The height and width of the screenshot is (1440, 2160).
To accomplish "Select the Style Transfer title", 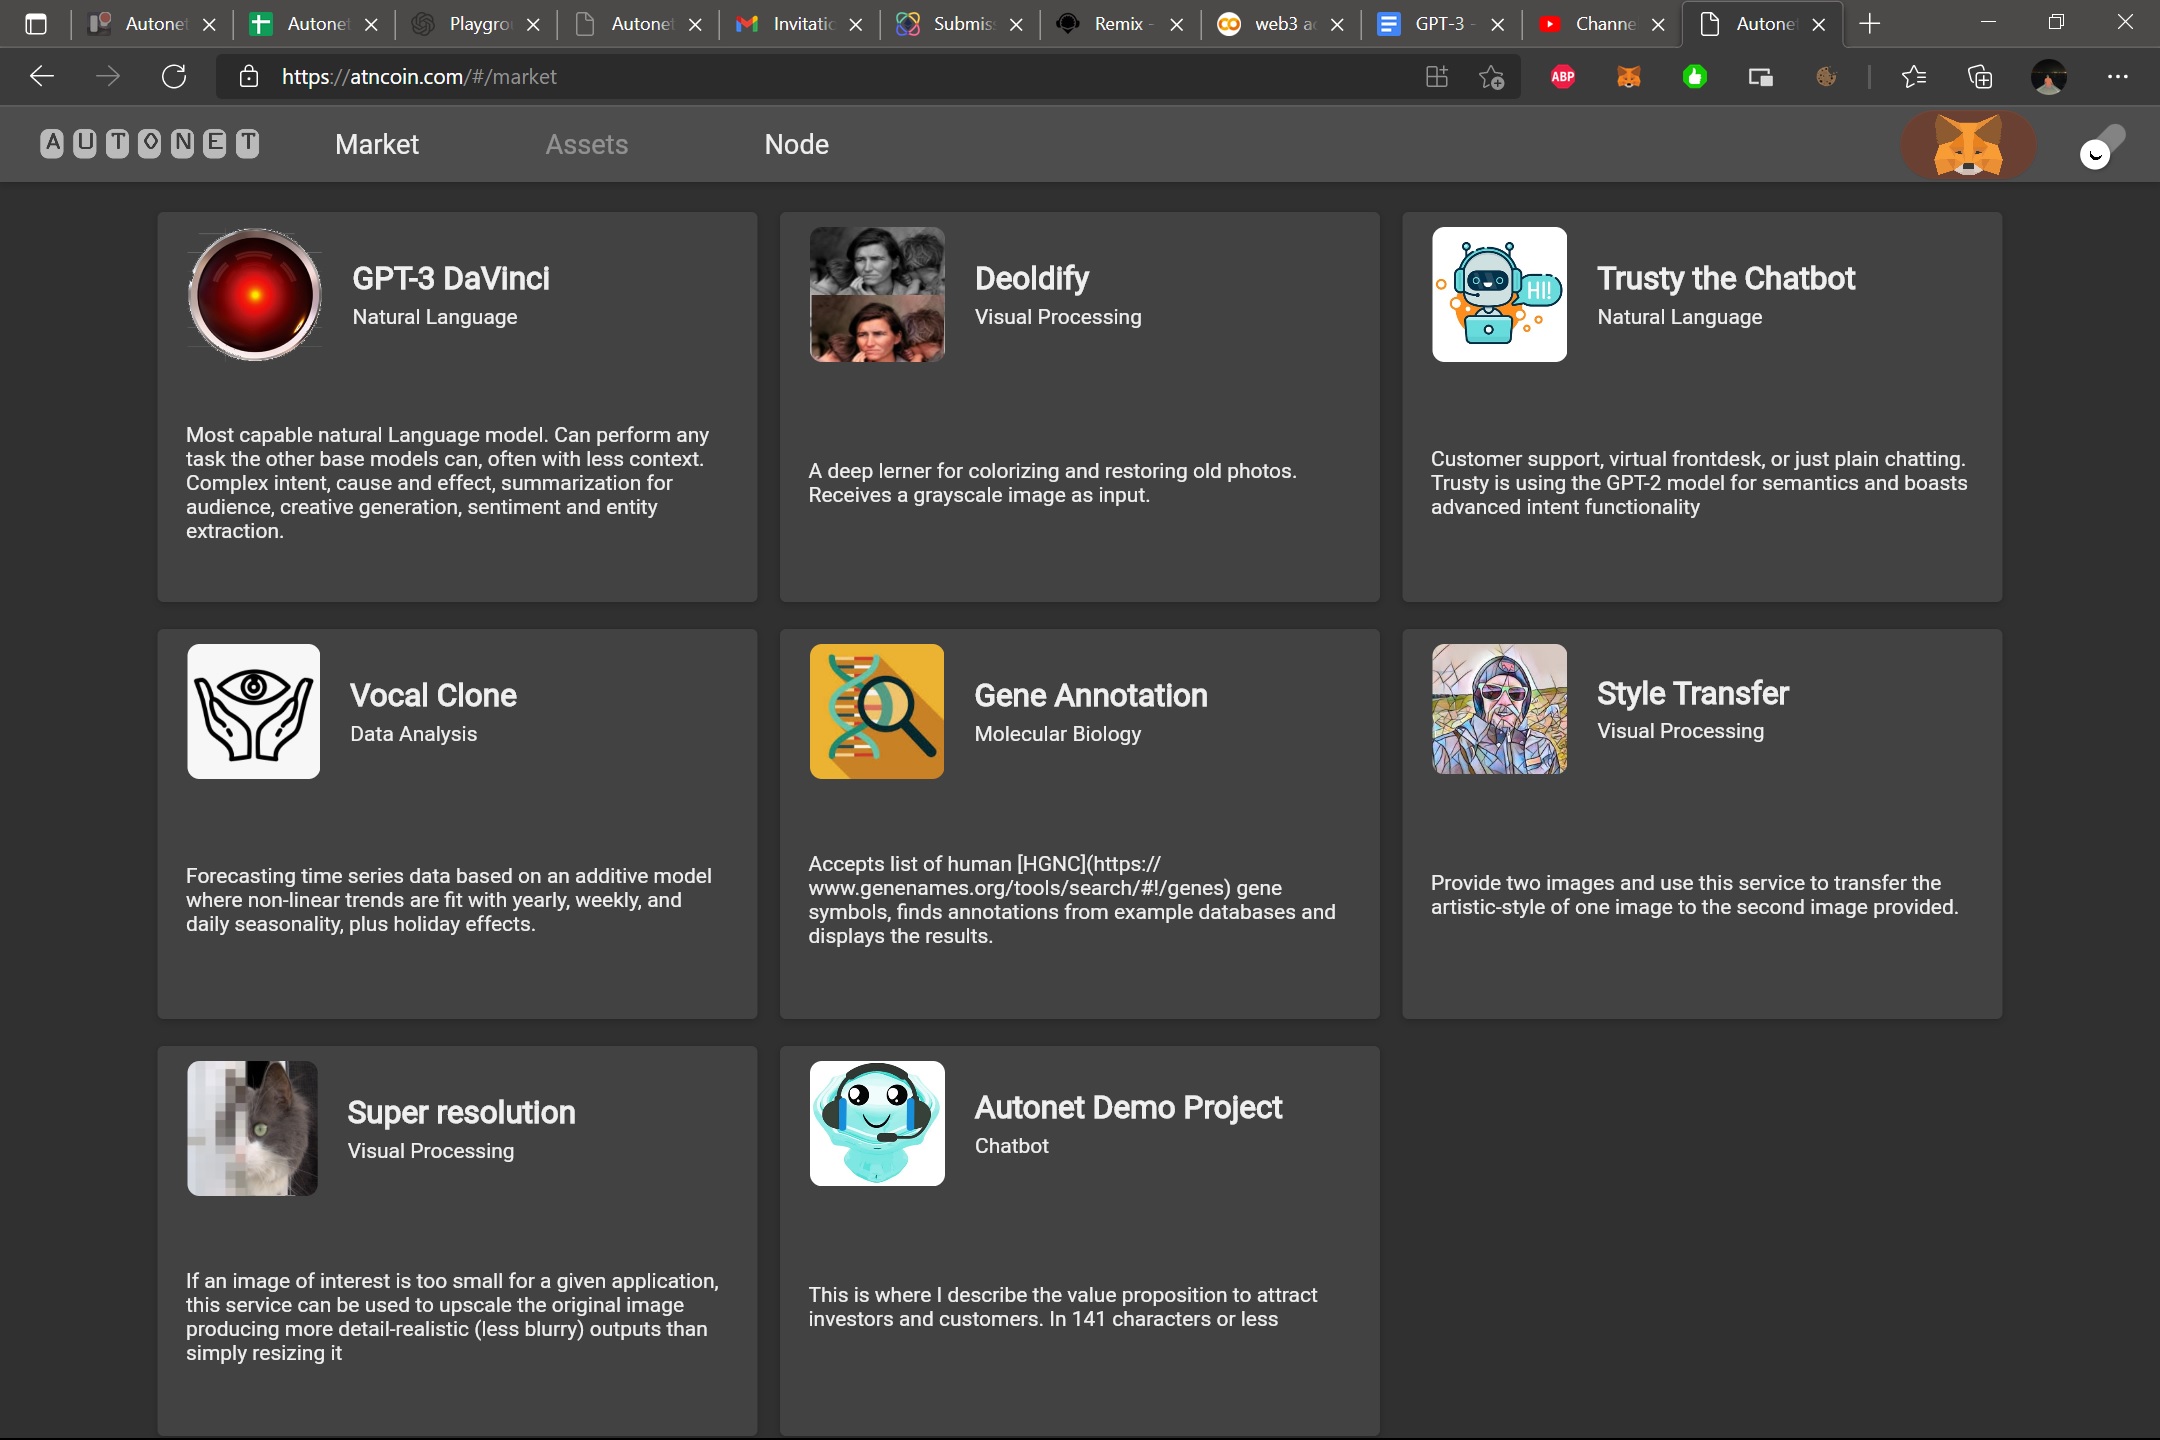I will [1693, 693].
